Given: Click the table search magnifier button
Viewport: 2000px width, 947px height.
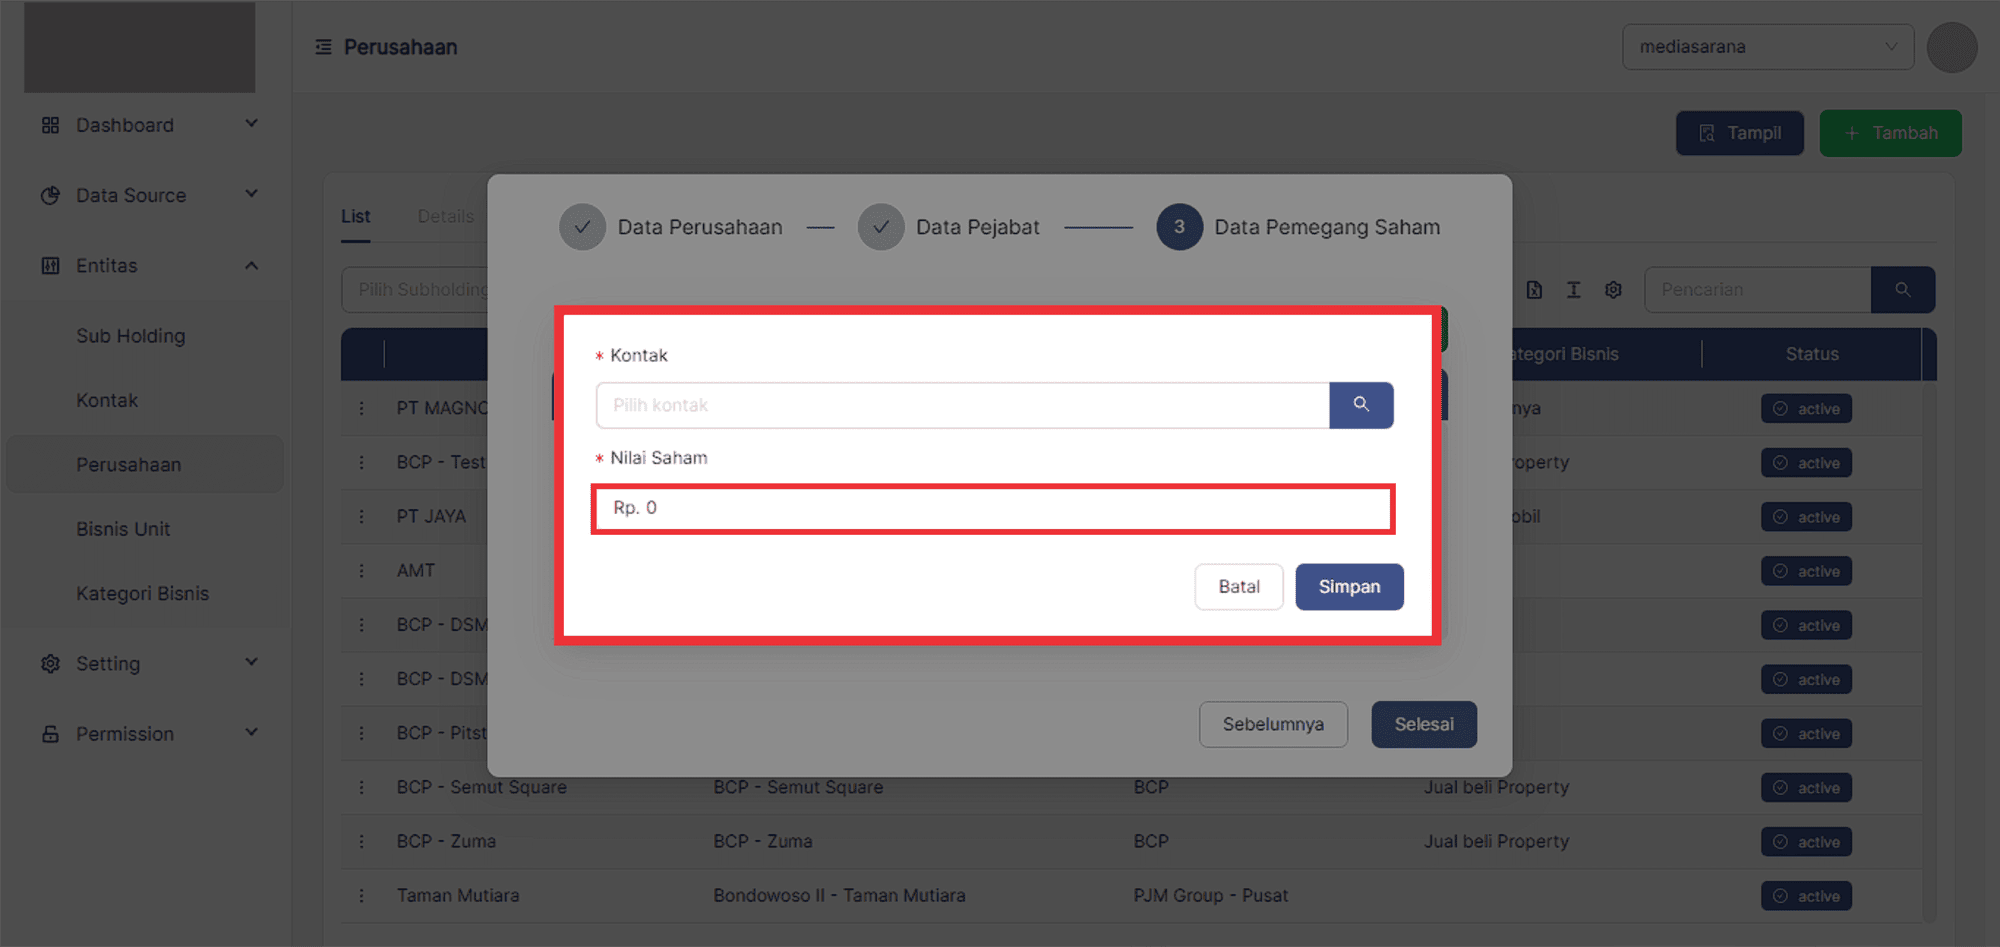Looking at the screenshot, I should [1902, 290].
